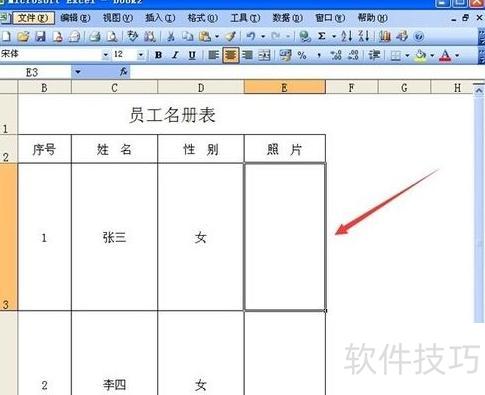Image resolution: width=485 pixels, height=395 pixels.
Task: Open the Name Box dropdown arrow
Action: click(x=78, y=72)
